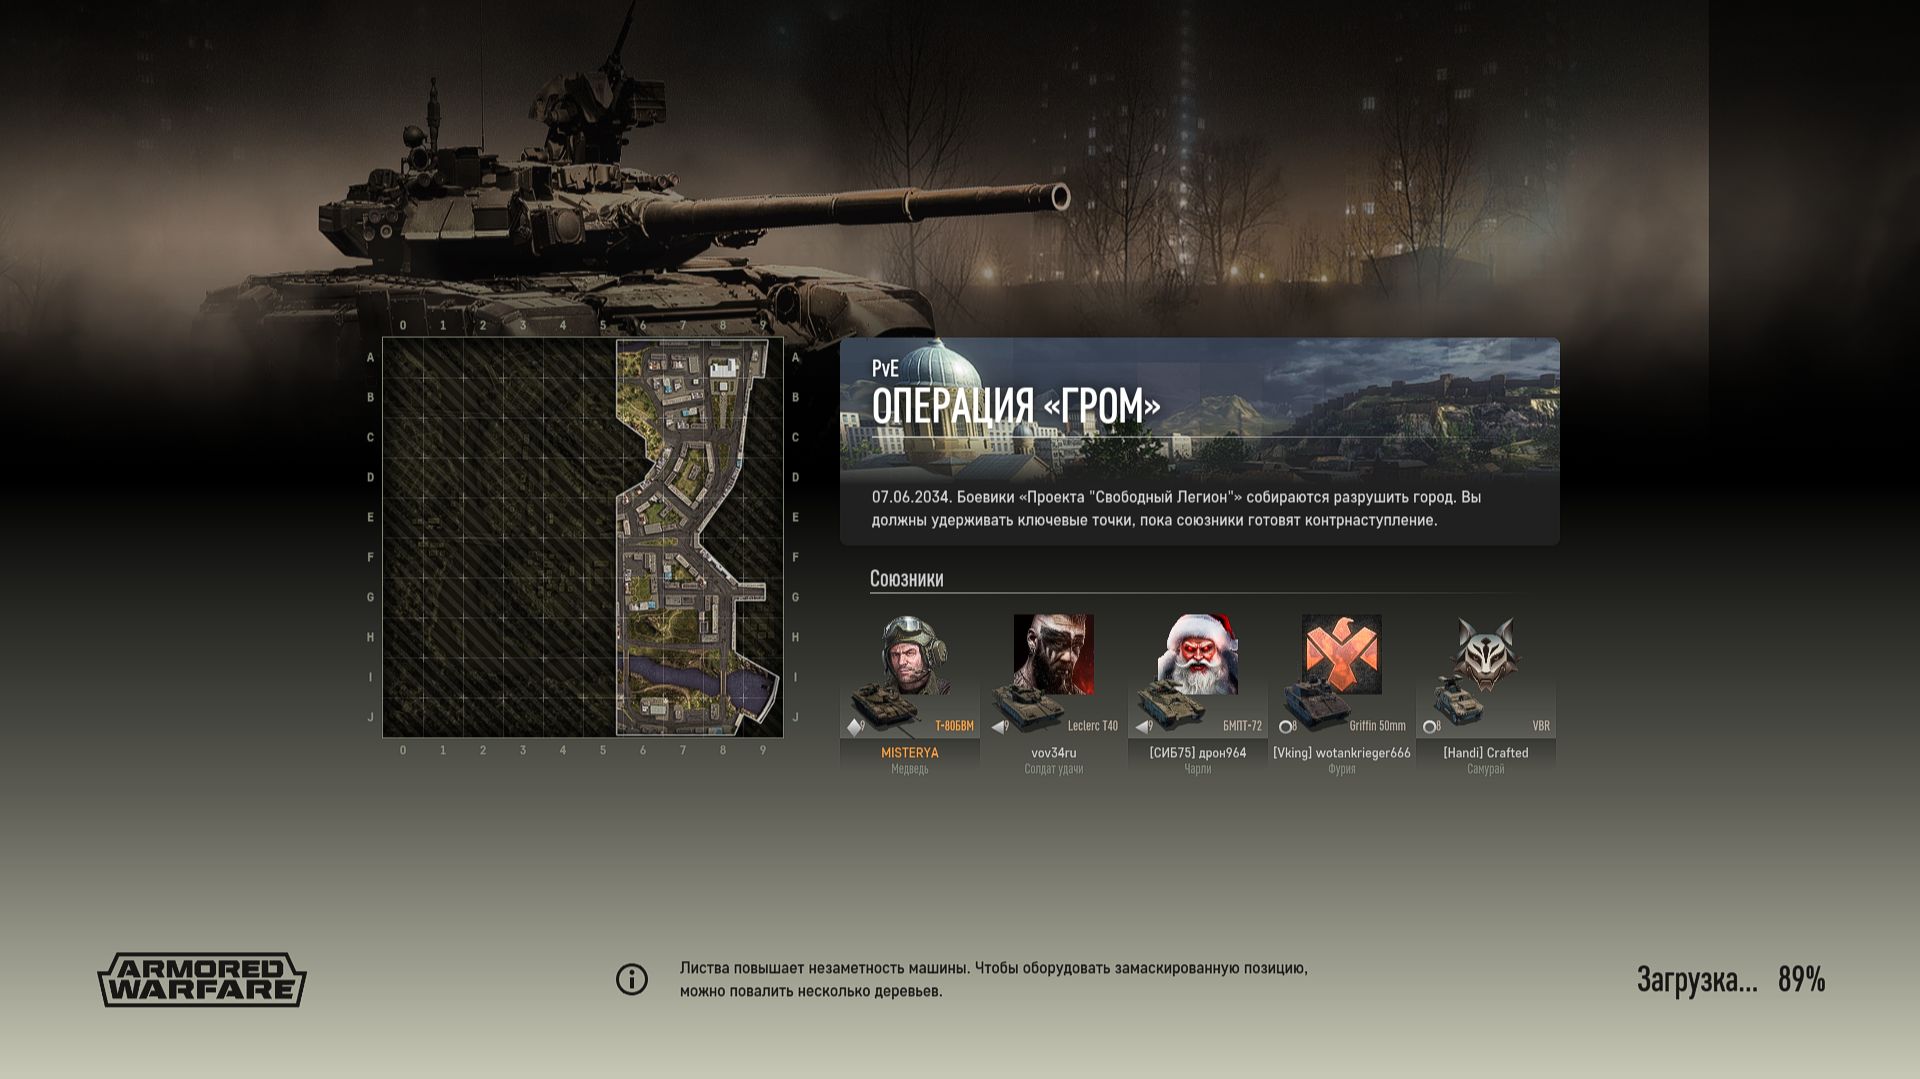Click the mission description text
Viewport: 1920px width, 1079px height.
click(x=1176, y=509)
